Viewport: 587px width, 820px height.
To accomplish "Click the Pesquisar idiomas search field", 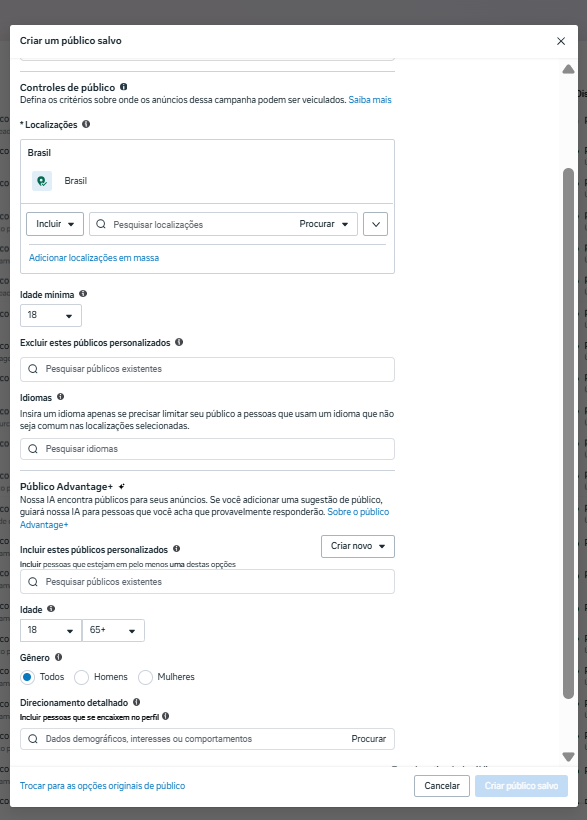I will [207, 449].
